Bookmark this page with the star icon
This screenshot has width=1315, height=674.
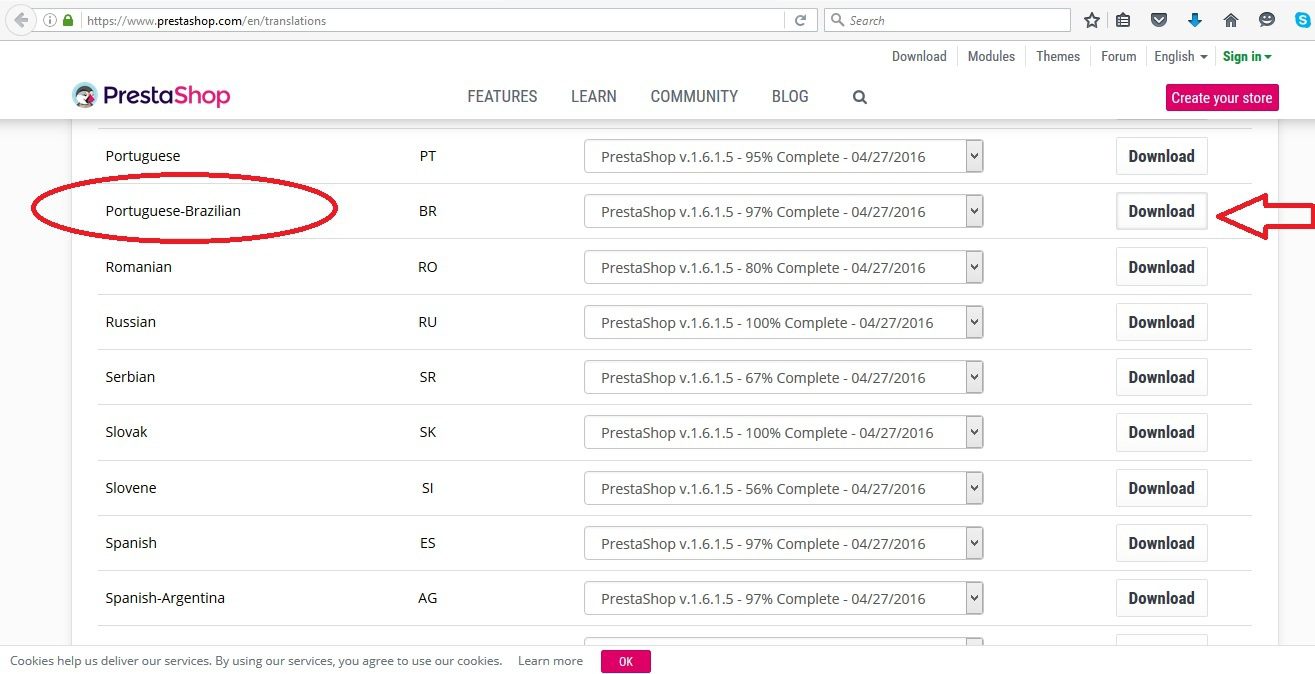click(x=1092, y=20)
